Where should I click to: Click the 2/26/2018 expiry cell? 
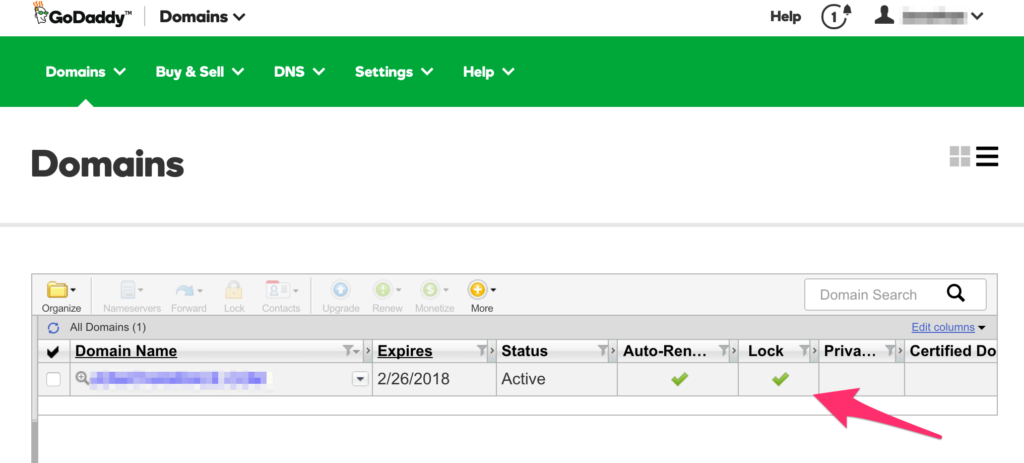(x=413, y=379)
